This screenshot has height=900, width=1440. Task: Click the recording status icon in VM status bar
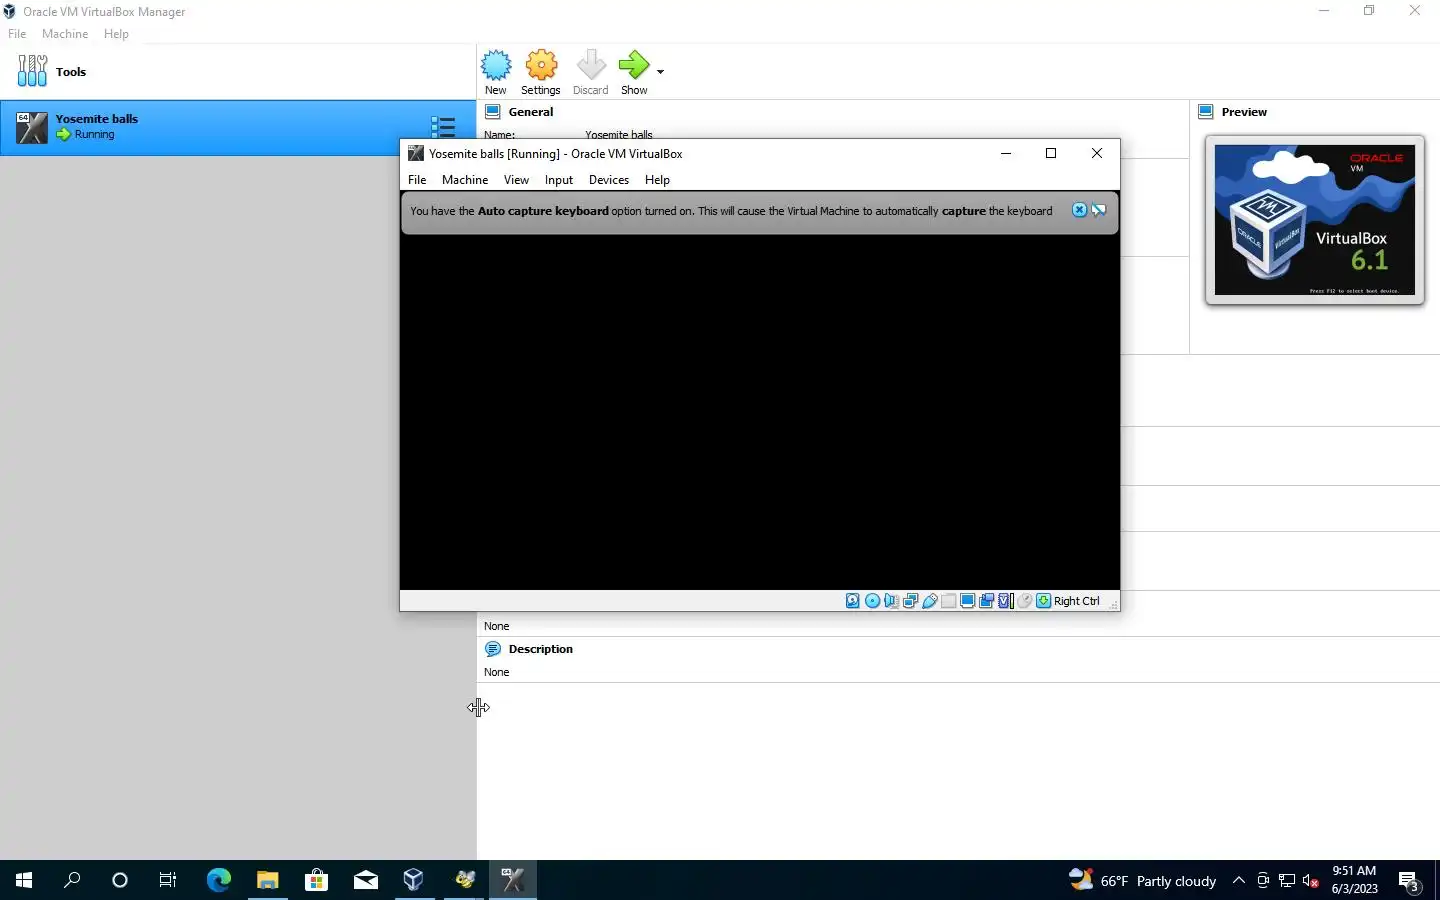(986, 601)
